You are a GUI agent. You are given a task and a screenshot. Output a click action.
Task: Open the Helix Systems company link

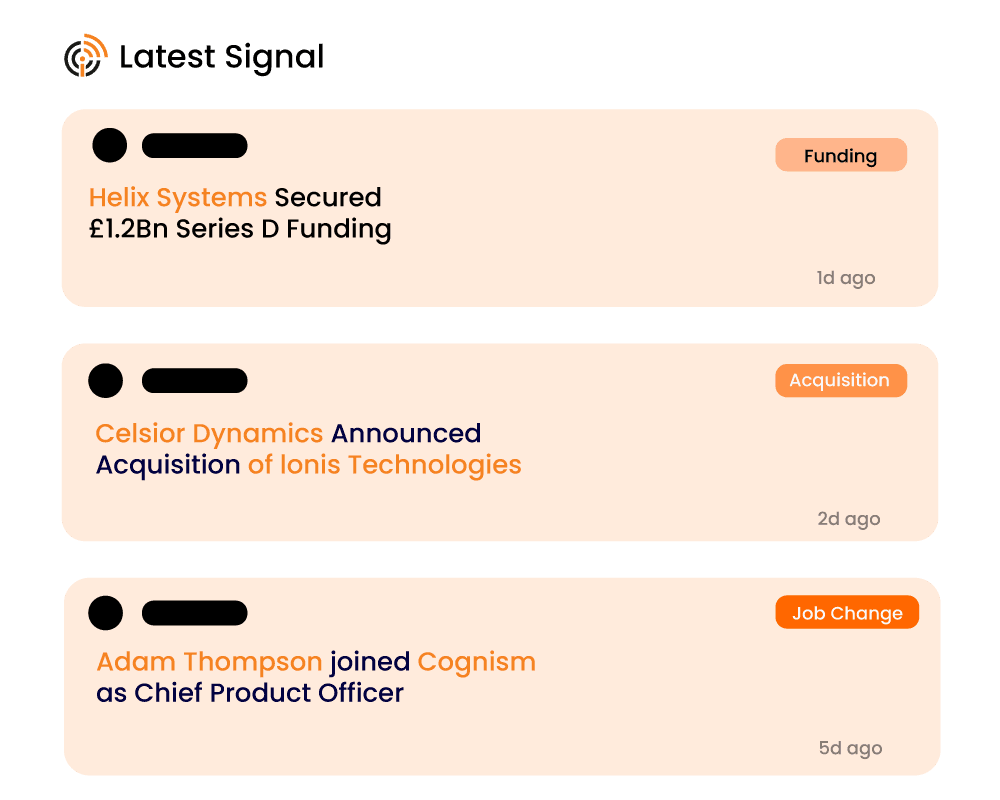pos(178,197)
